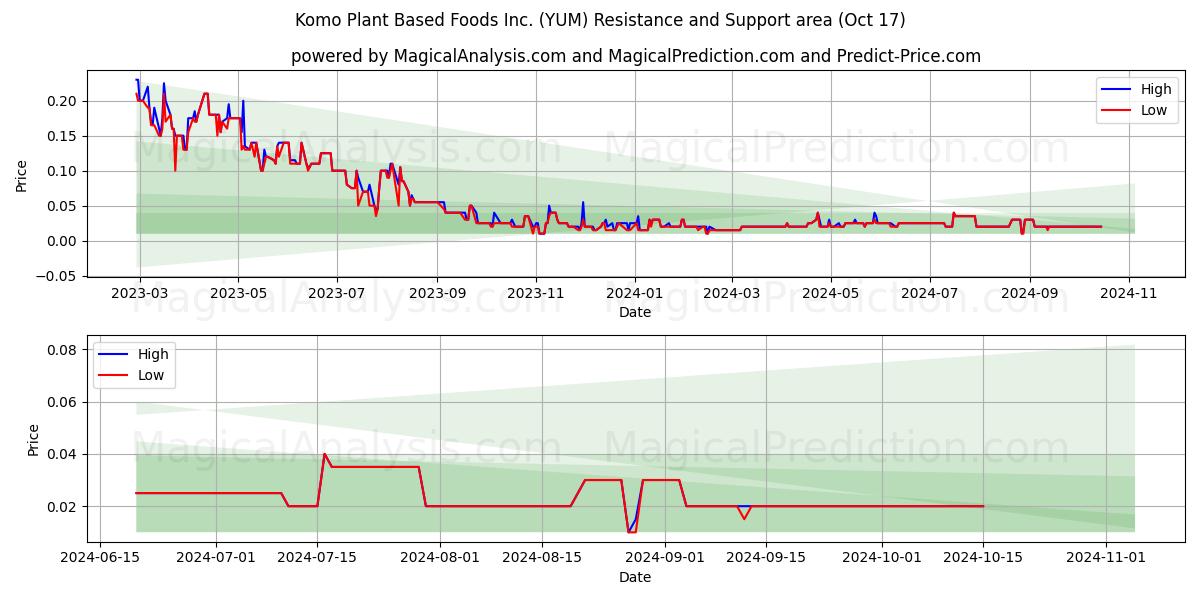Screen dimensions: 1200x600
Task: Click the 2023-11 date tick label
Action: tap(536, 294)
